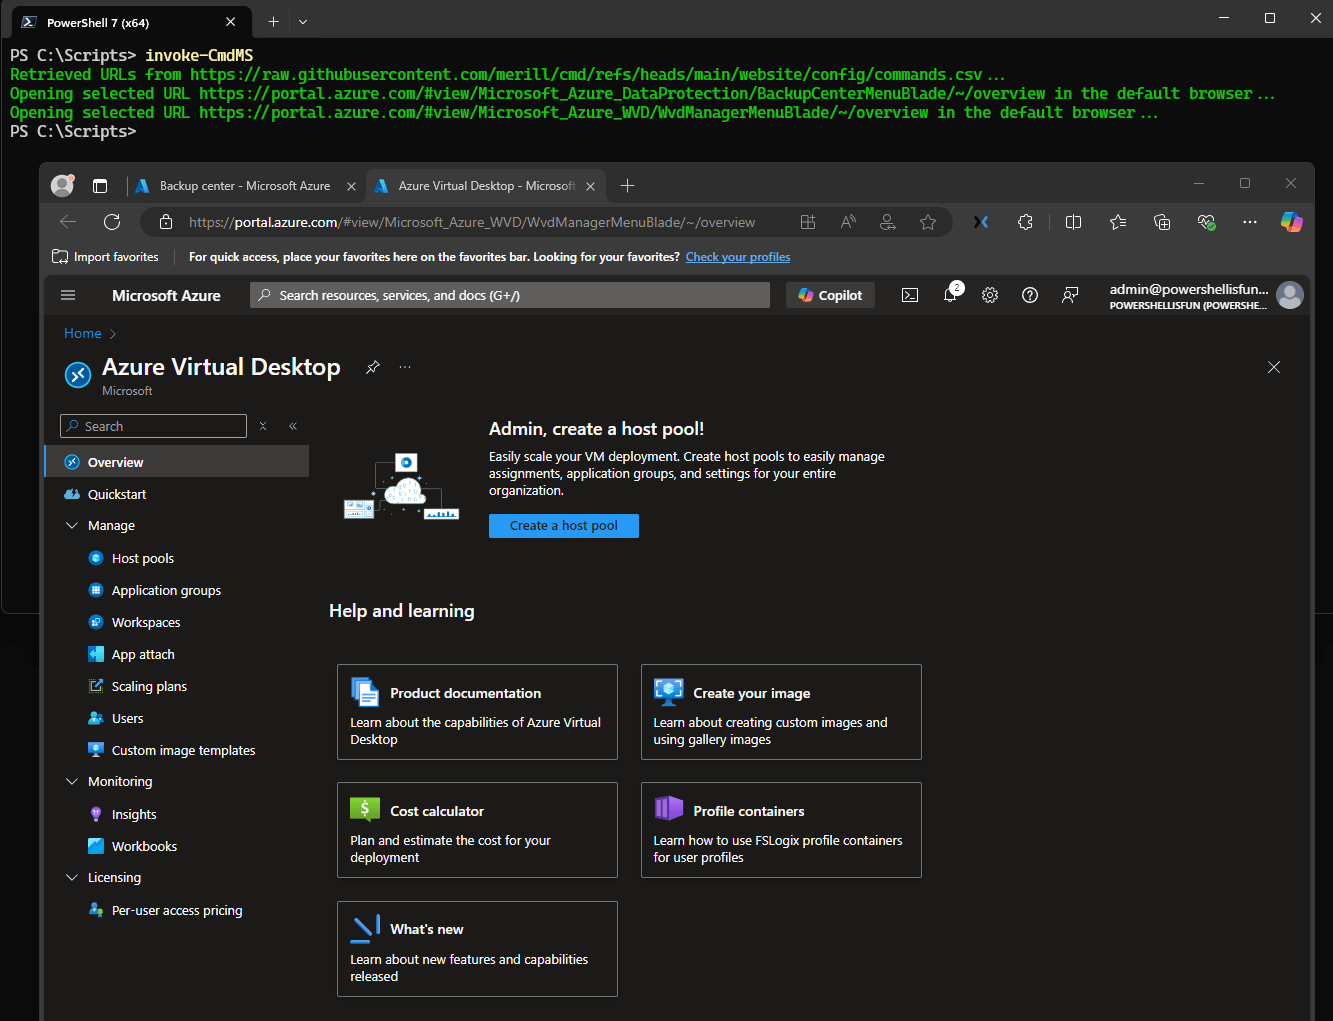Collapse the Monitoring section
1333x1021 pixels.
pyautogui.click(x=71, y=781)
